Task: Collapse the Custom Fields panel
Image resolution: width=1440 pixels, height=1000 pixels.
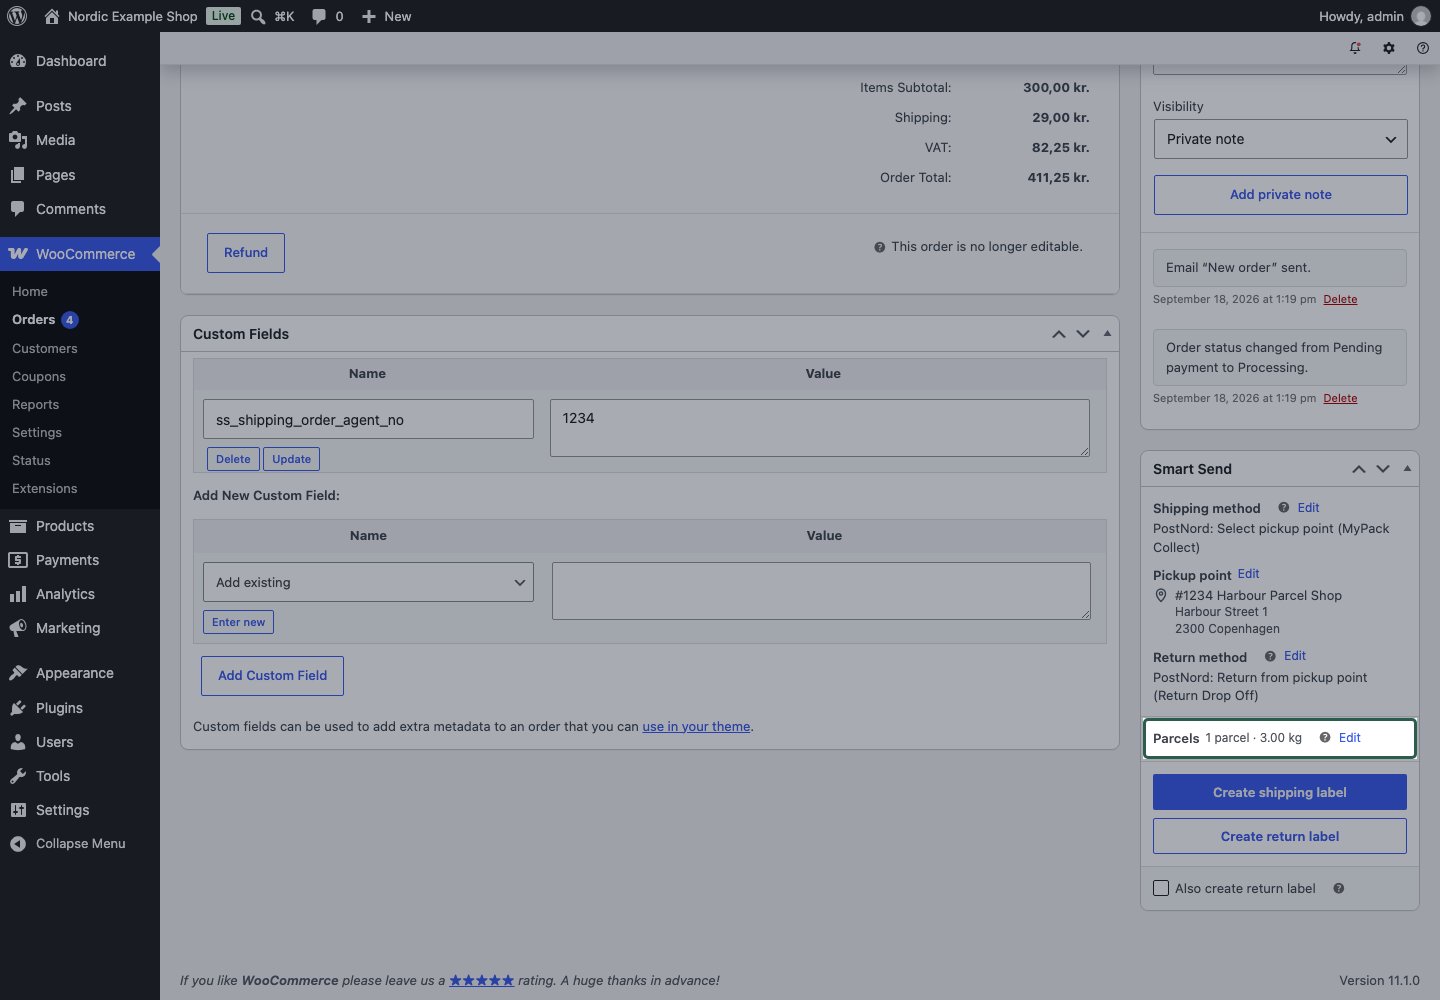Action: click(x=1107, y=334)
